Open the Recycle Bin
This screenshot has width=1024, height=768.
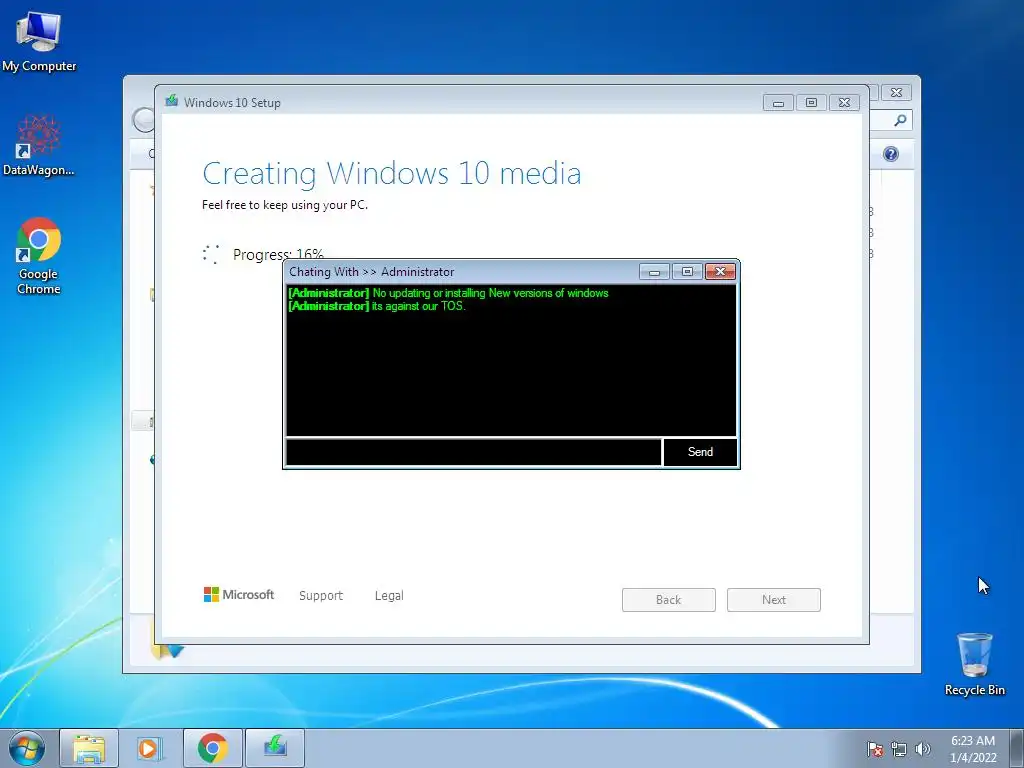point(974,664)
